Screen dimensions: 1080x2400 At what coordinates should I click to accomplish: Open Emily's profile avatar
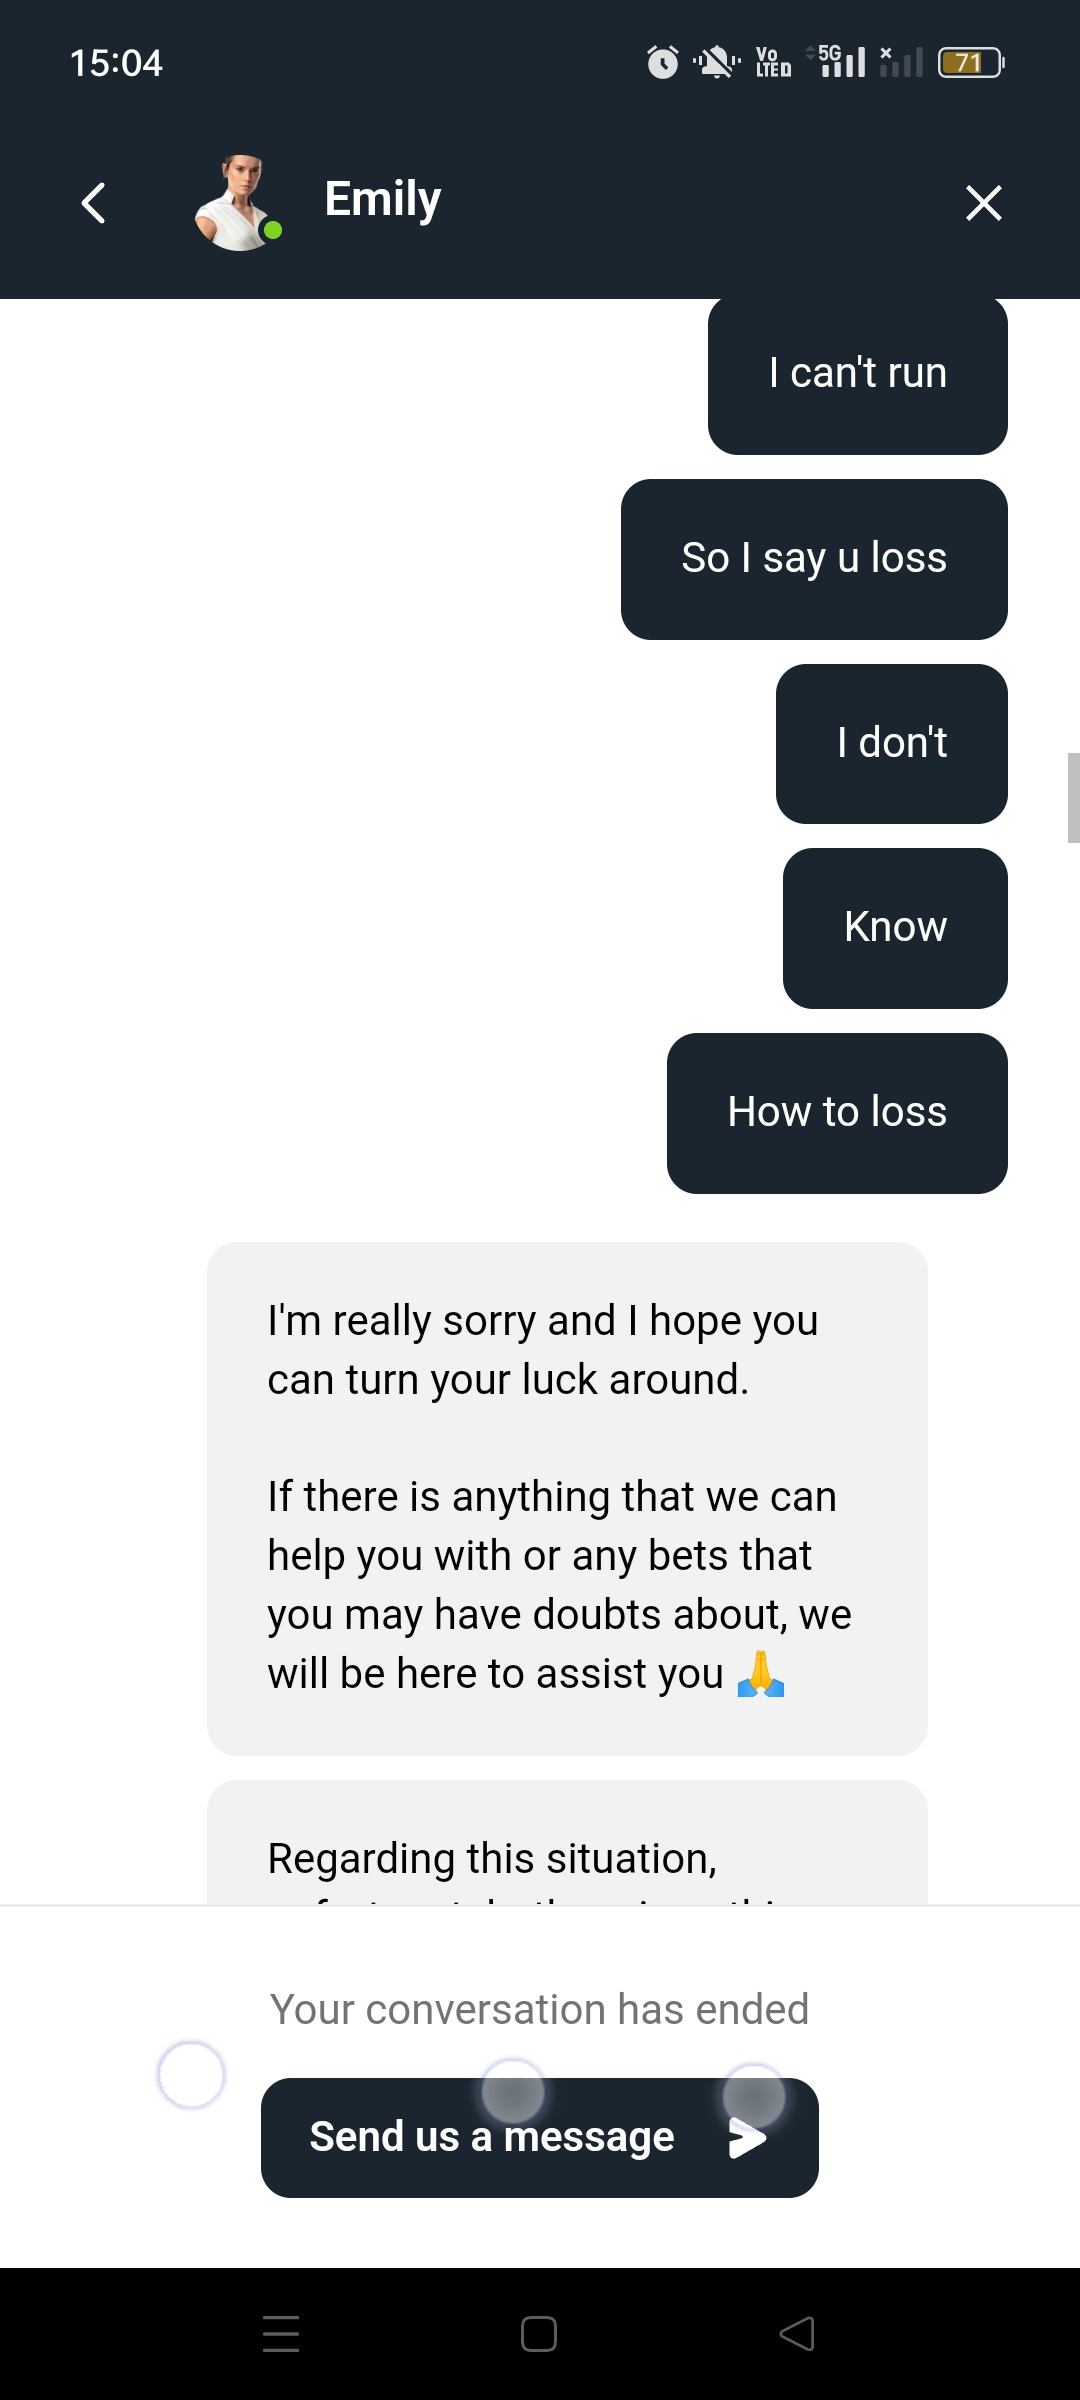tap(238, 203)
